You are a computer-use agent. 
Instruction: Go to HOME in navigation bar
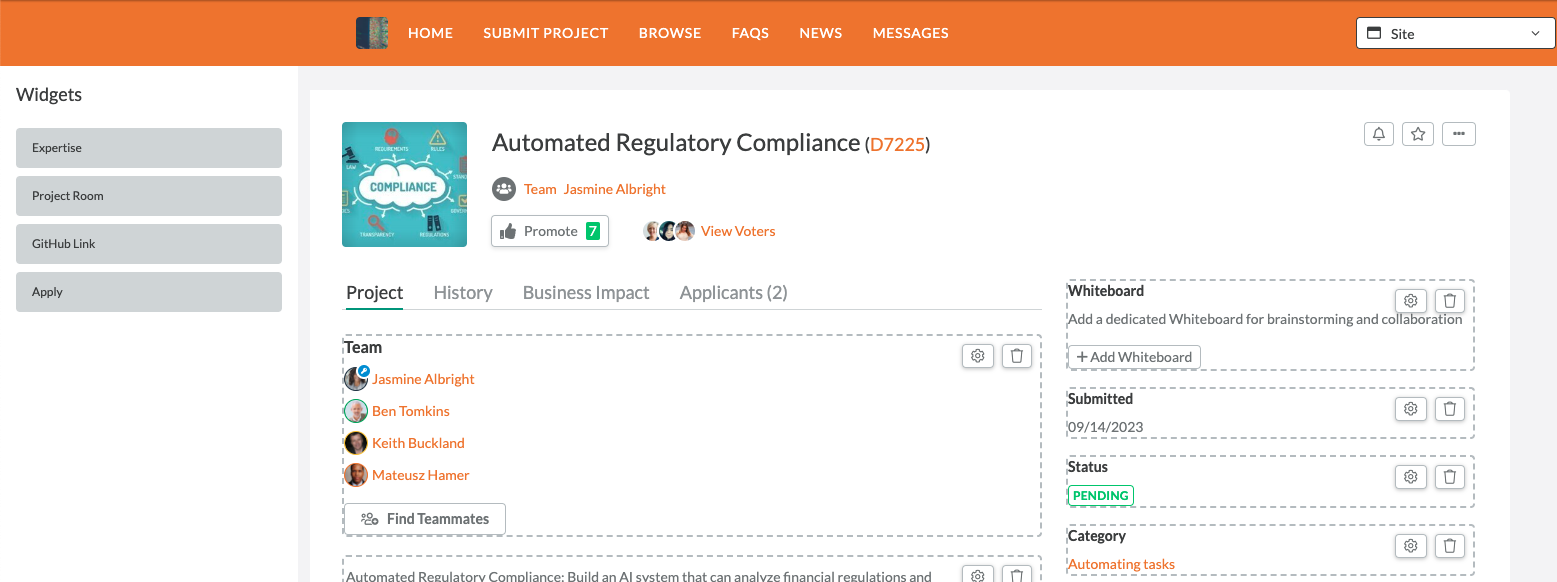[x=430, y=33]
